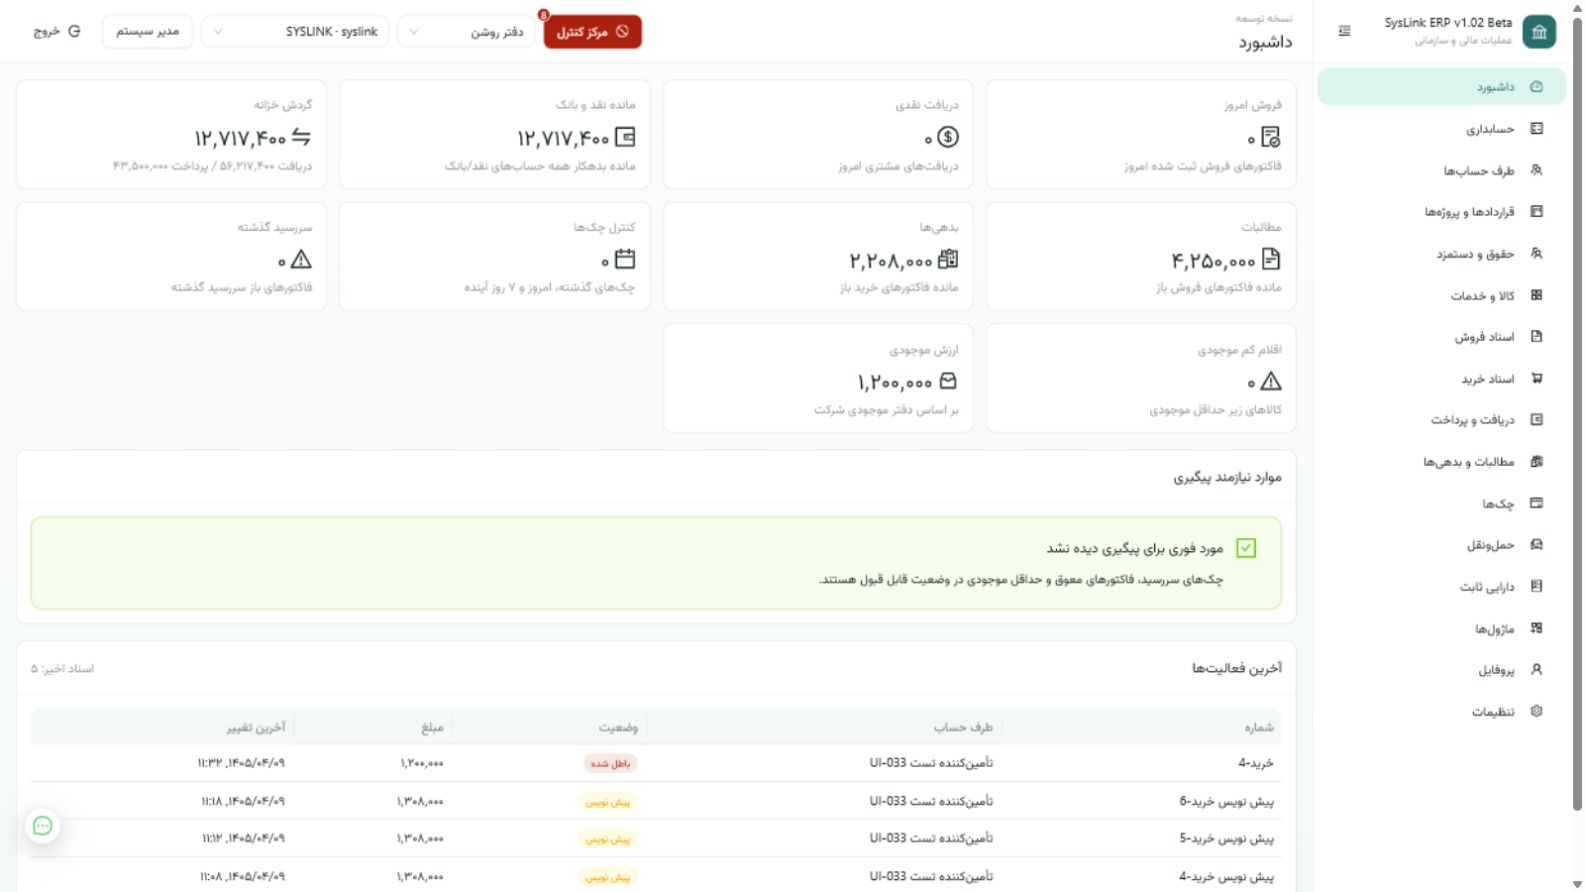Click the ارزش موجودی box icon
The image size is (1585, 892).
tap(948, 381)
